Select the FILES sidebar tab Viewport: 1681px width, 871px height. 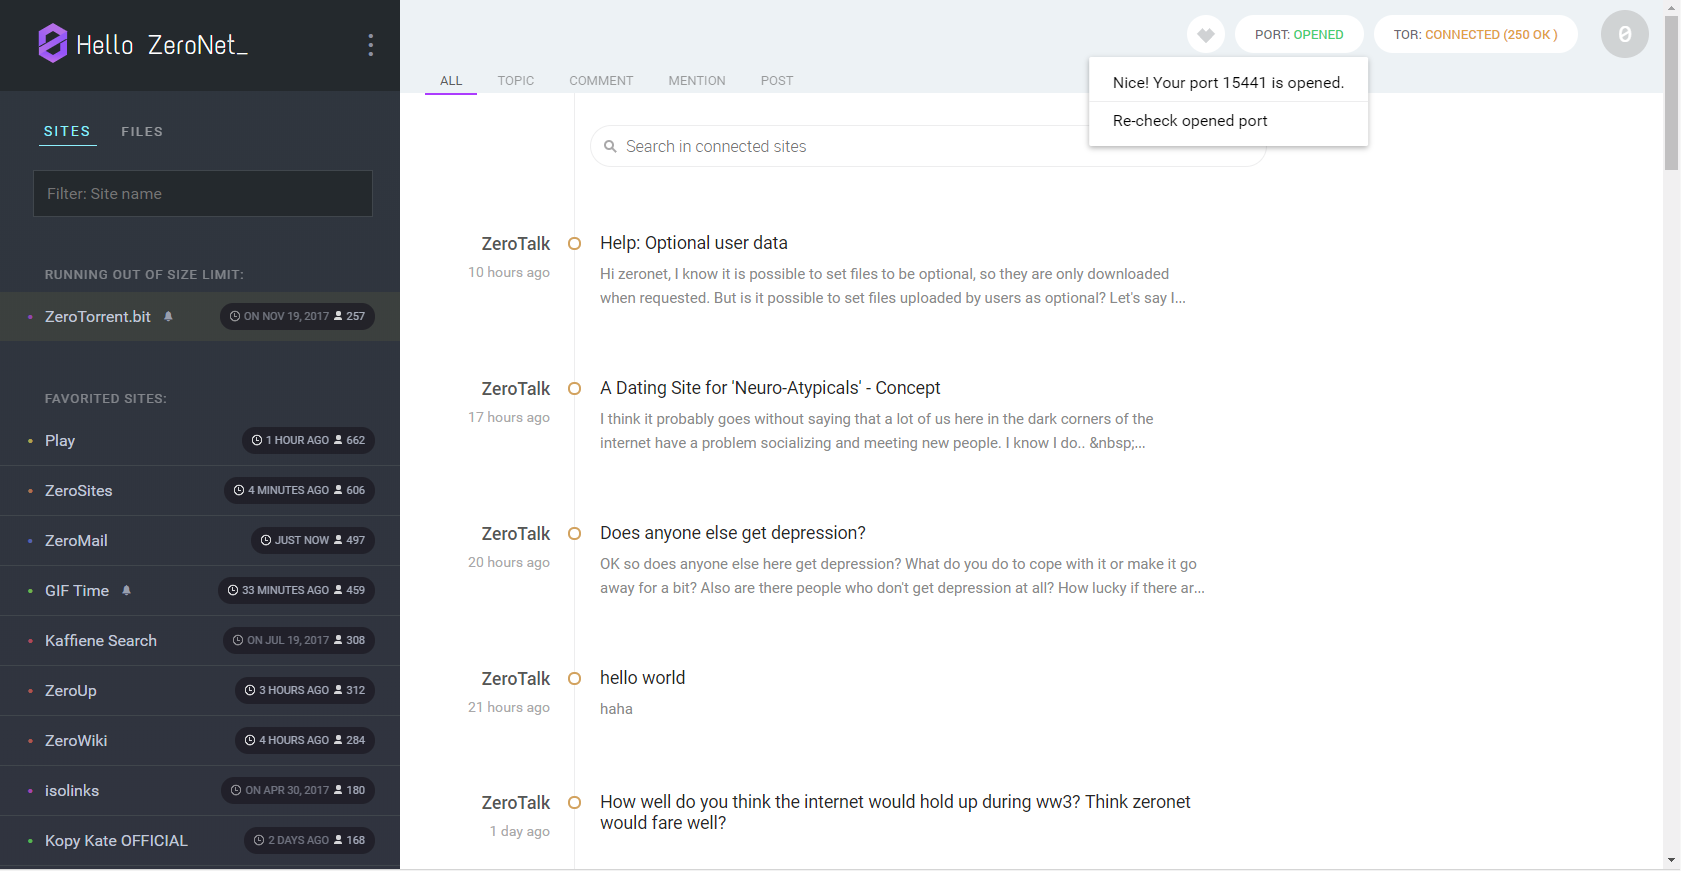coord(142,131)
